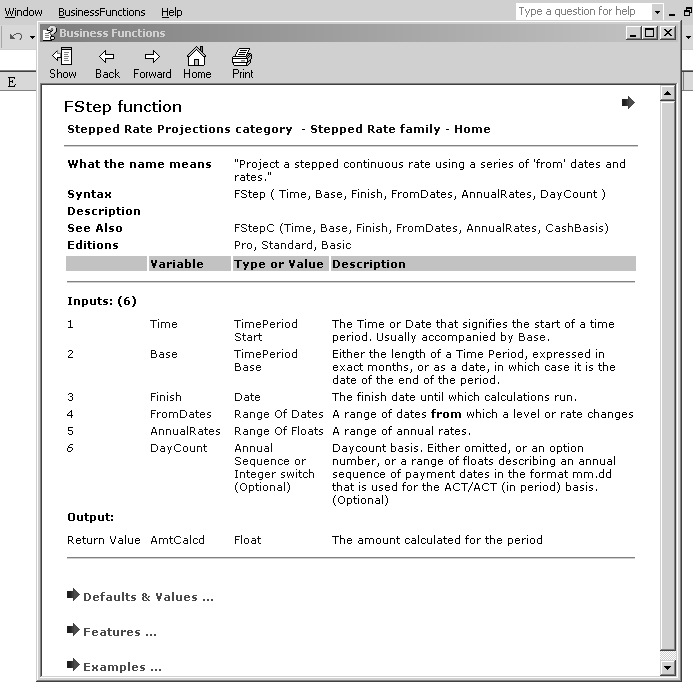Click the Business Functions title bar icon

[48, 33]
